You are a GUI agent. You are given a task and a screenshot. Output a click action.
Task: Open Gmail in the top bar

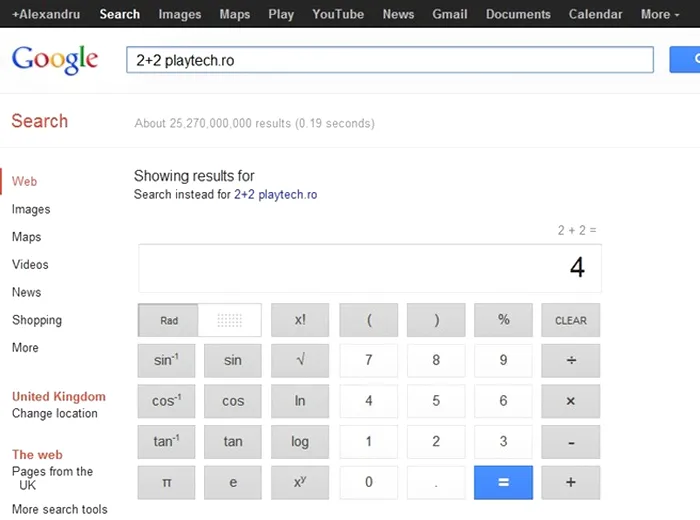pos(450,14)
